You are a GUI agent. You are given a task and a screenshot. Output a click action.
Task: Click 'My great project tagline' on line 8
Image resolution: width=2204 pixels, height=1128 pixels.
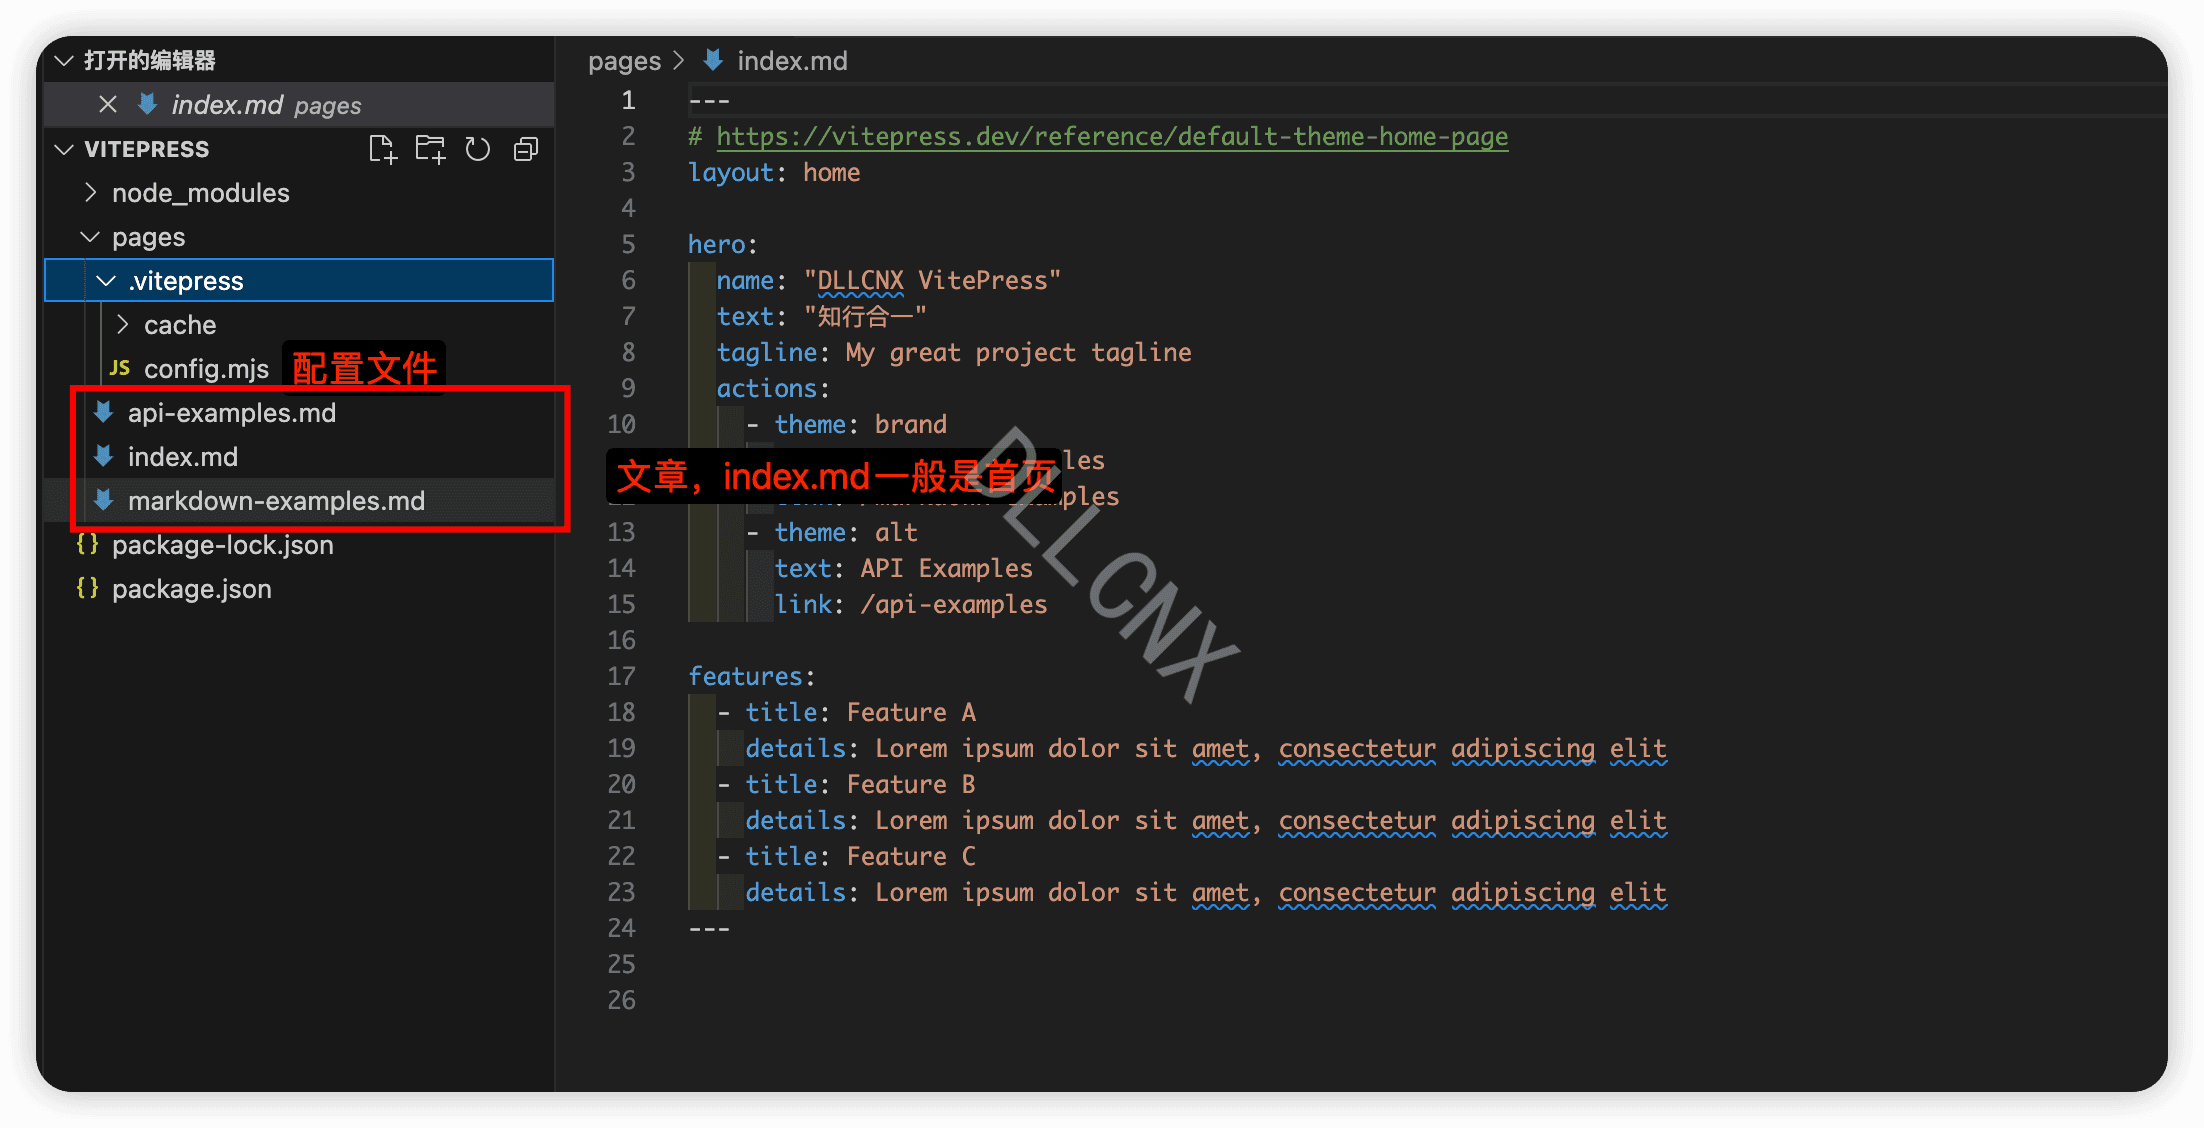coord(1018,352)
